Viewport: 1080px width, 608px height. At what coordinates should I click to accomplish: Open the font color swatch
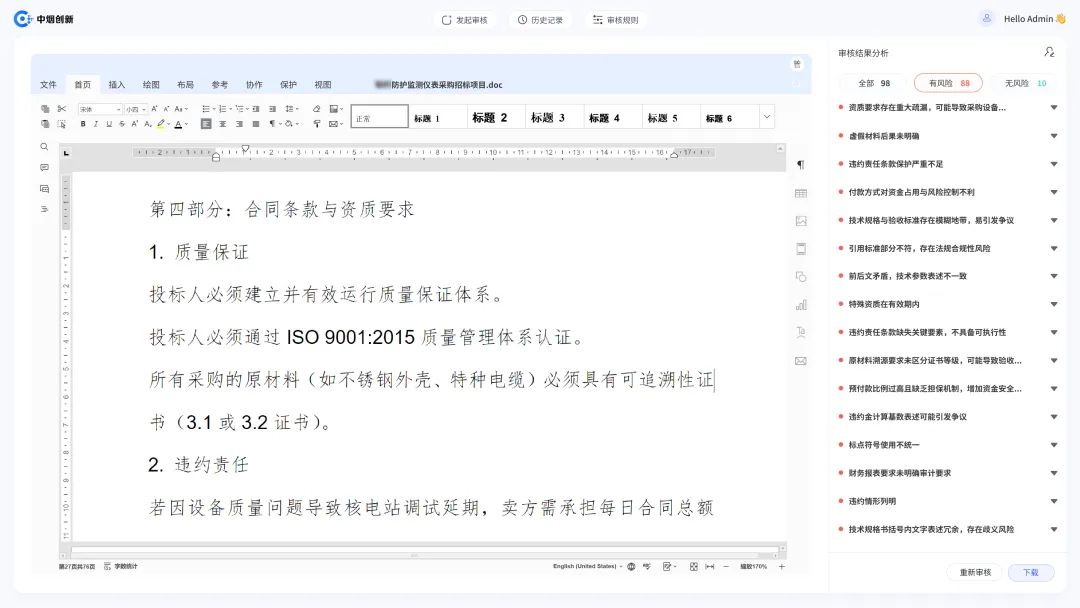click(178, 124)
